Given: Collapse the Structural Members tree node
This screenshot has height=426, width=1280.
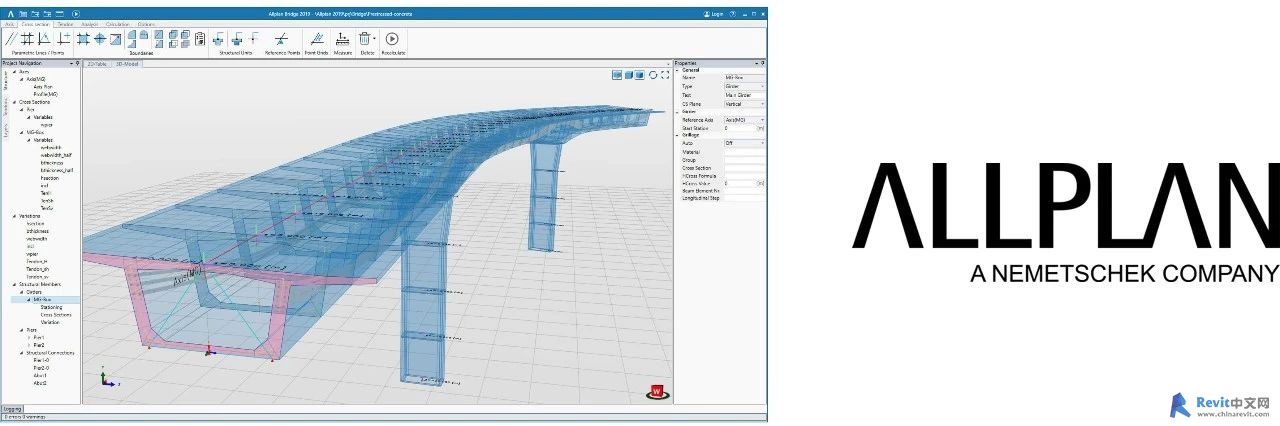Looking at the screenshot, I should [x=14, y=284].
